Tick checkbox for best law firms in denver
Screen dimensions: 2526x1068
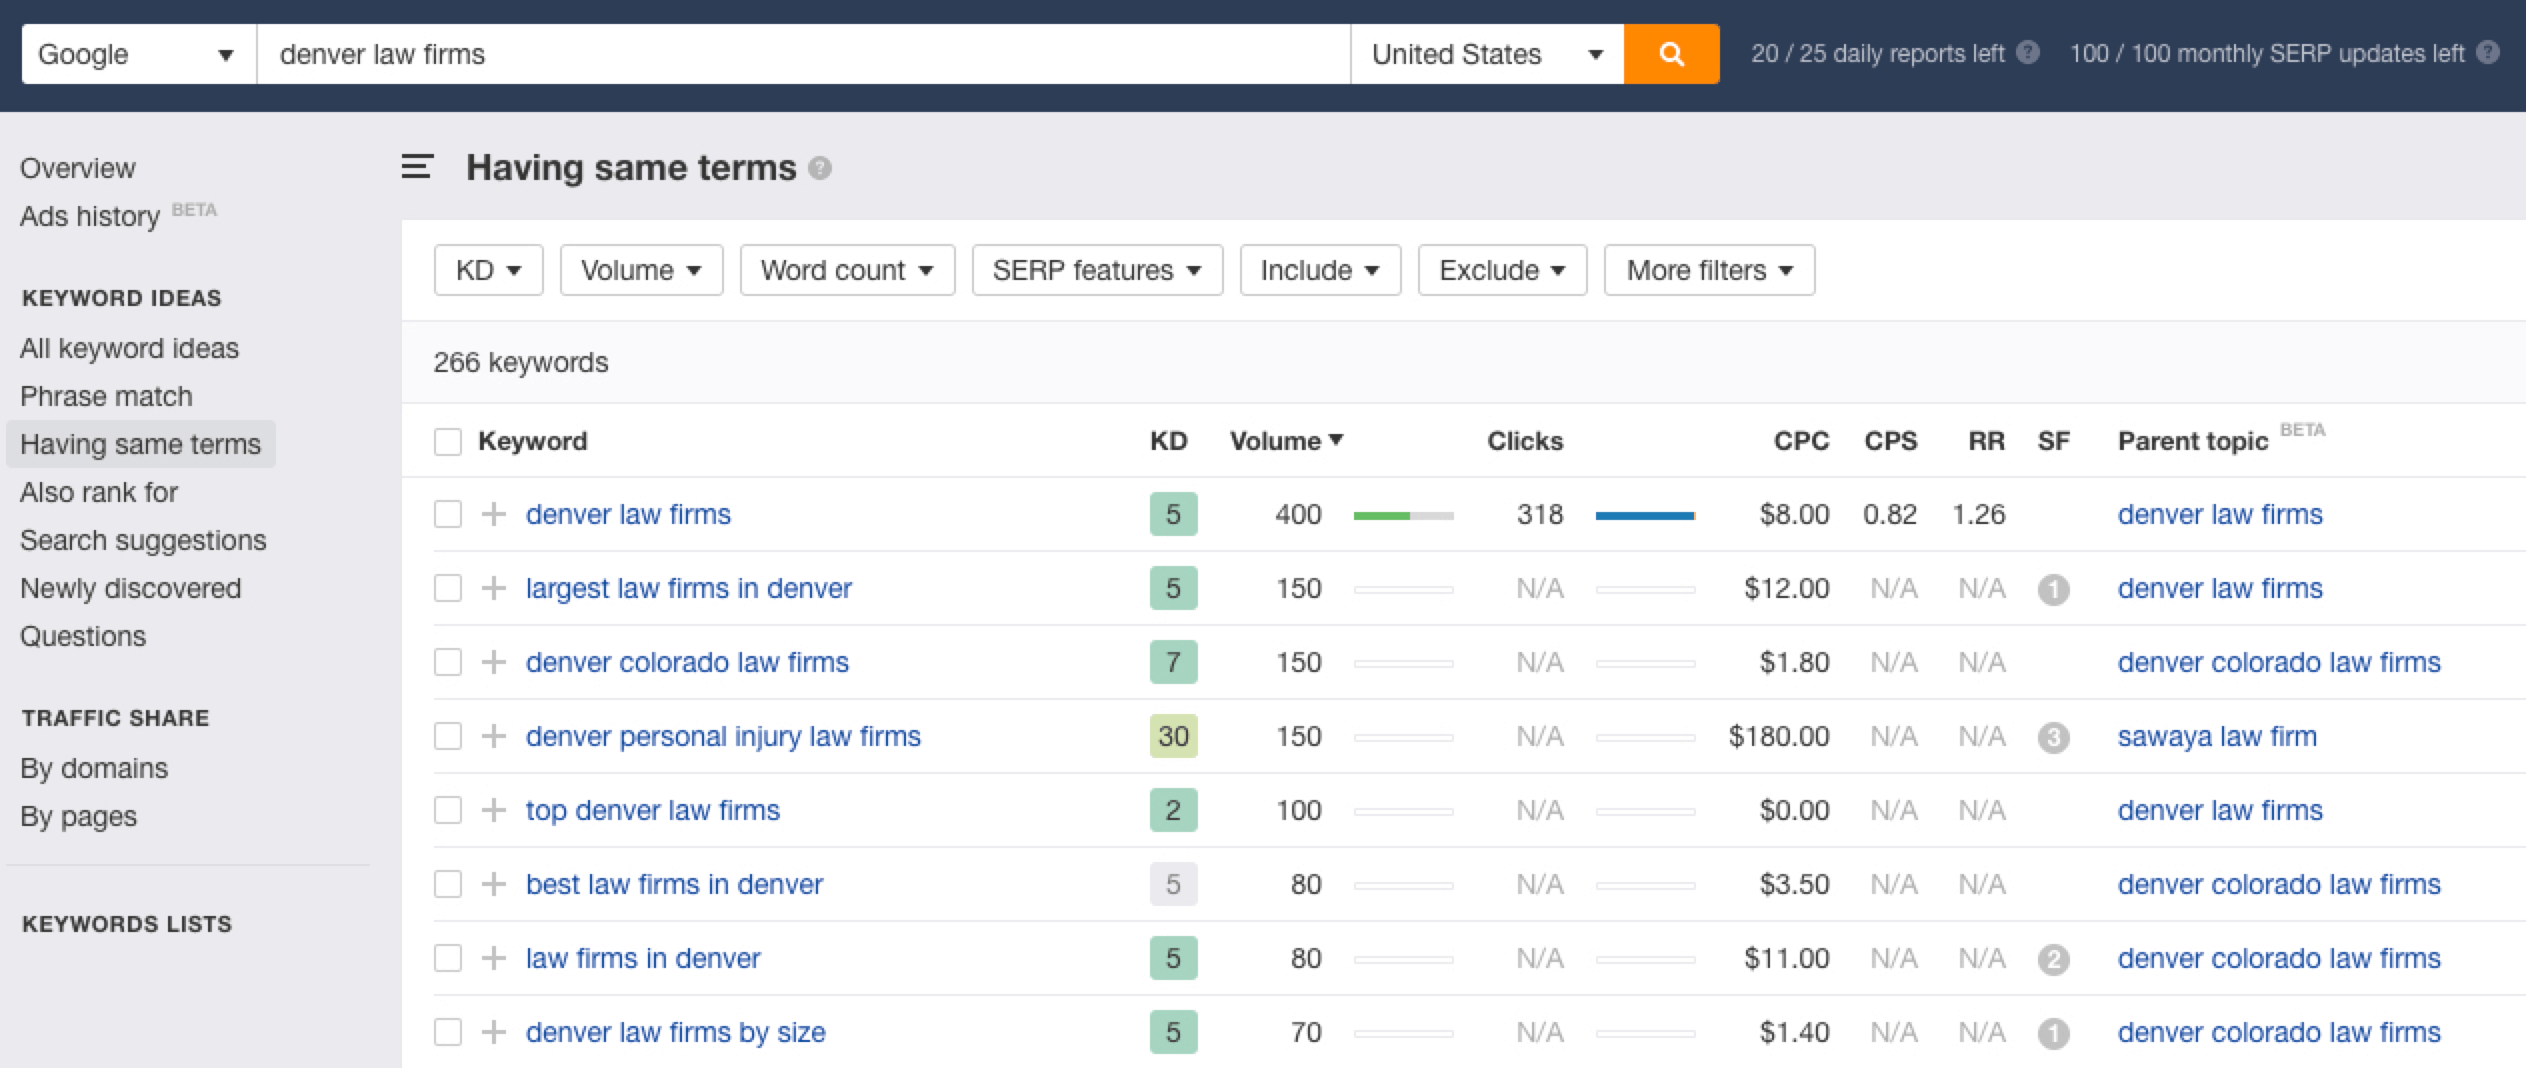[x=448, y=884]
